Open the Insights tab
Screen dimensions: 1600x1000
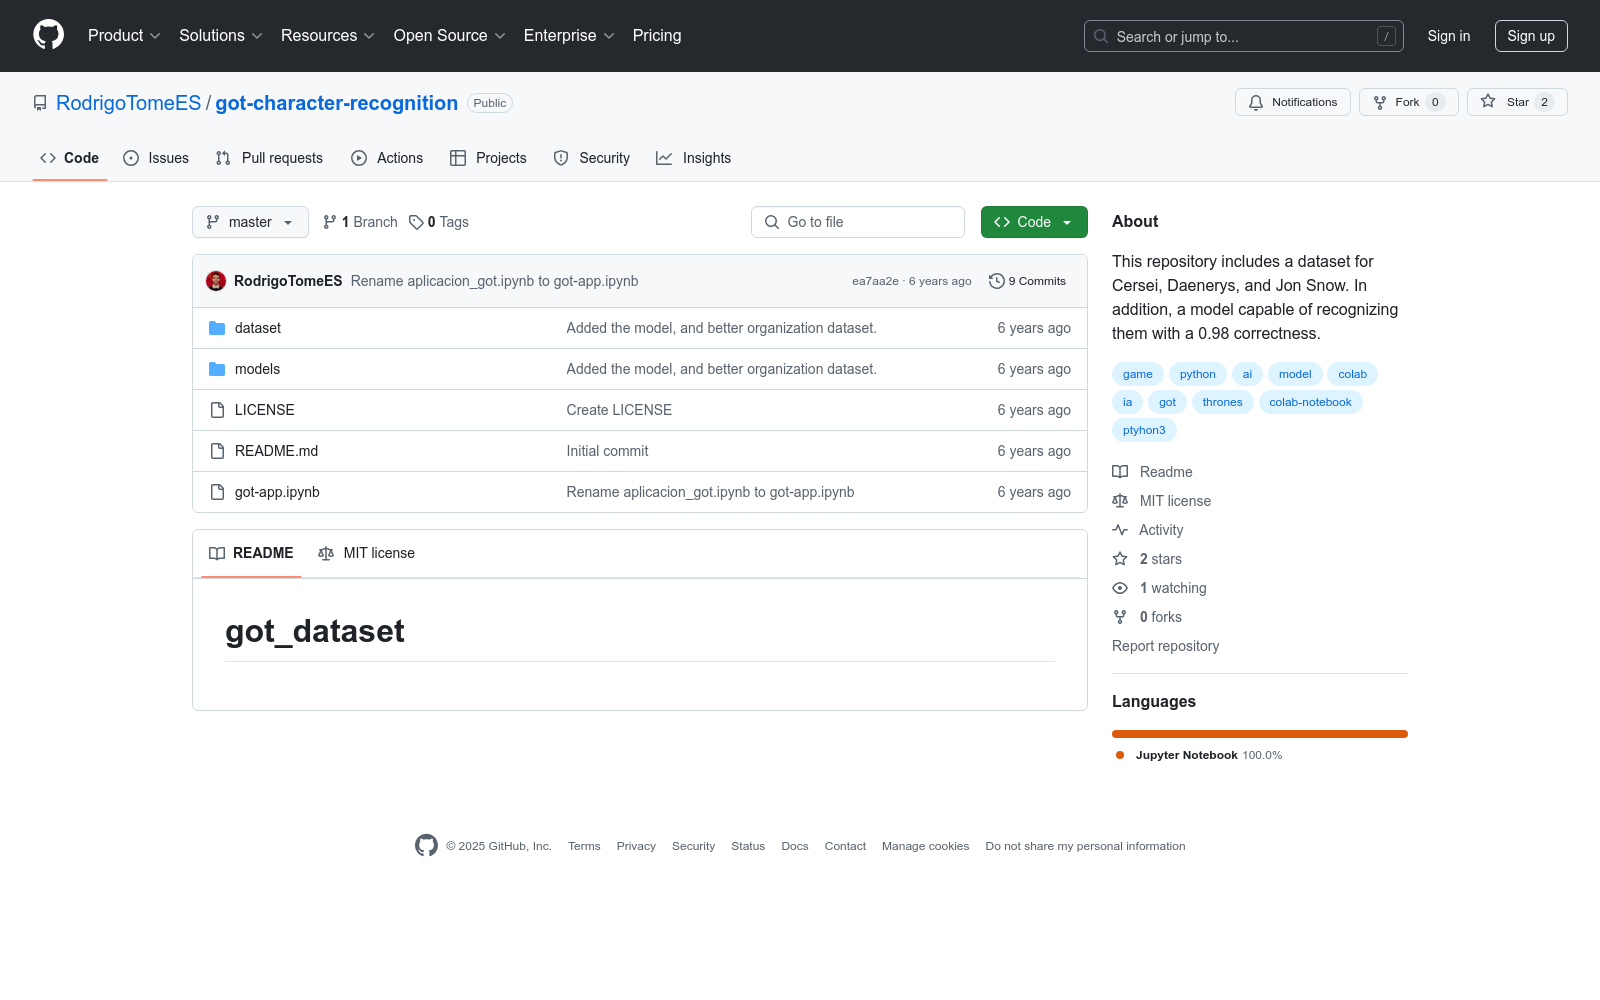[694, 158]
